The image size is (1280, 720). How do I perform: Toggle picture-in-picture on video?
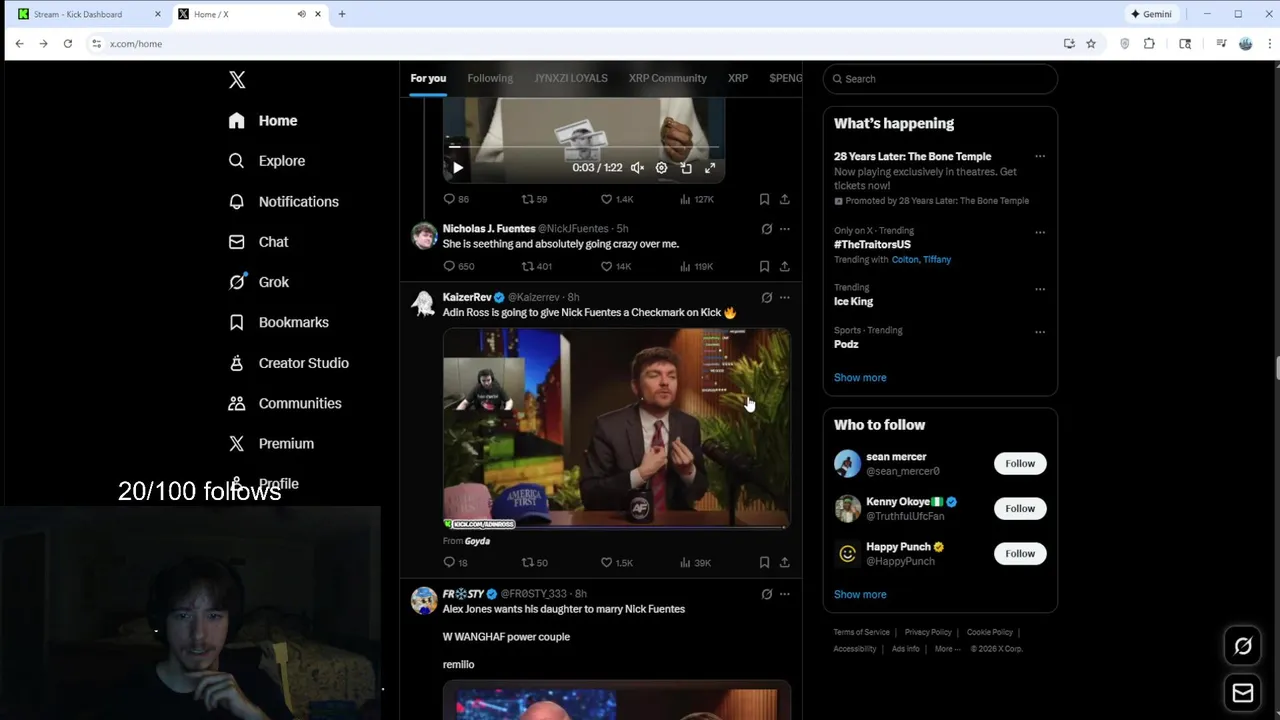686,168
